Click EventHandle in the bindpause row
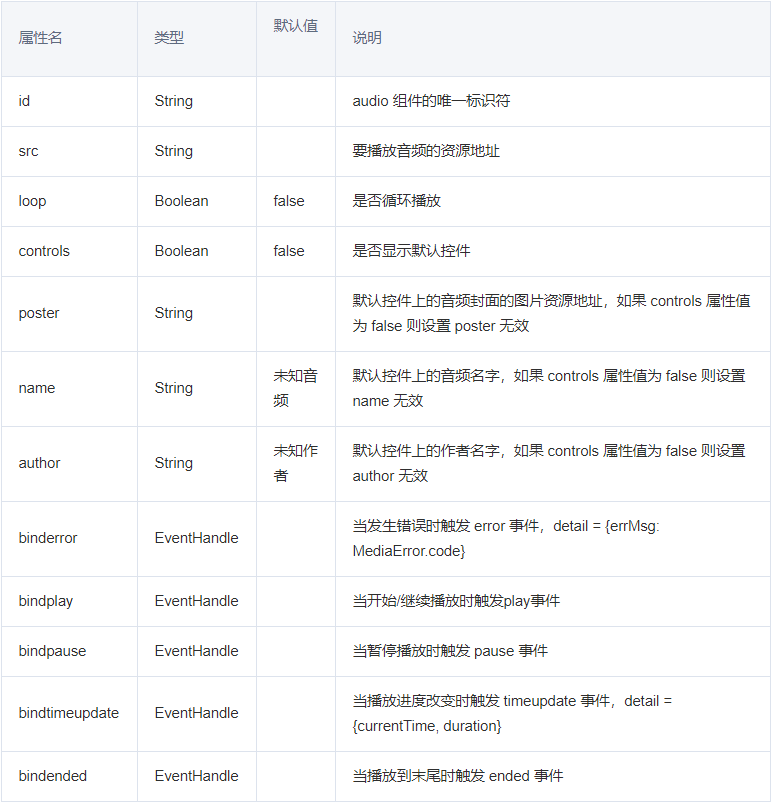The width and height of the screenshot is (772, 803). 196,651
